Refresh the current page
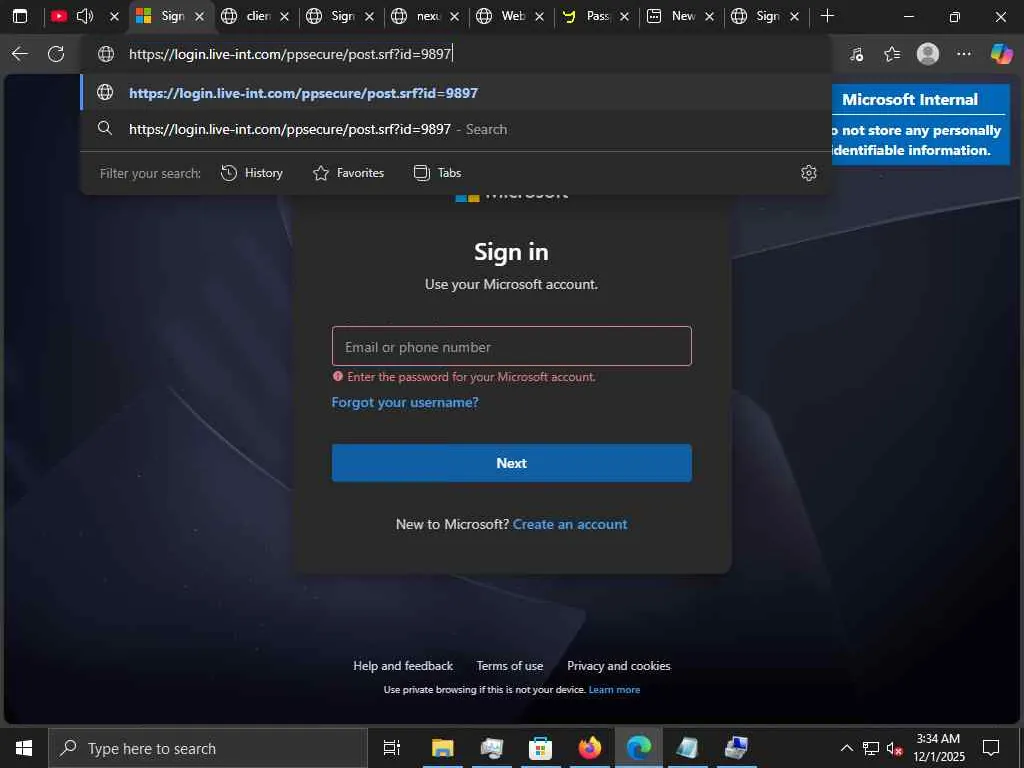Viewport: 1024px width, 768px height. point(56,54)
